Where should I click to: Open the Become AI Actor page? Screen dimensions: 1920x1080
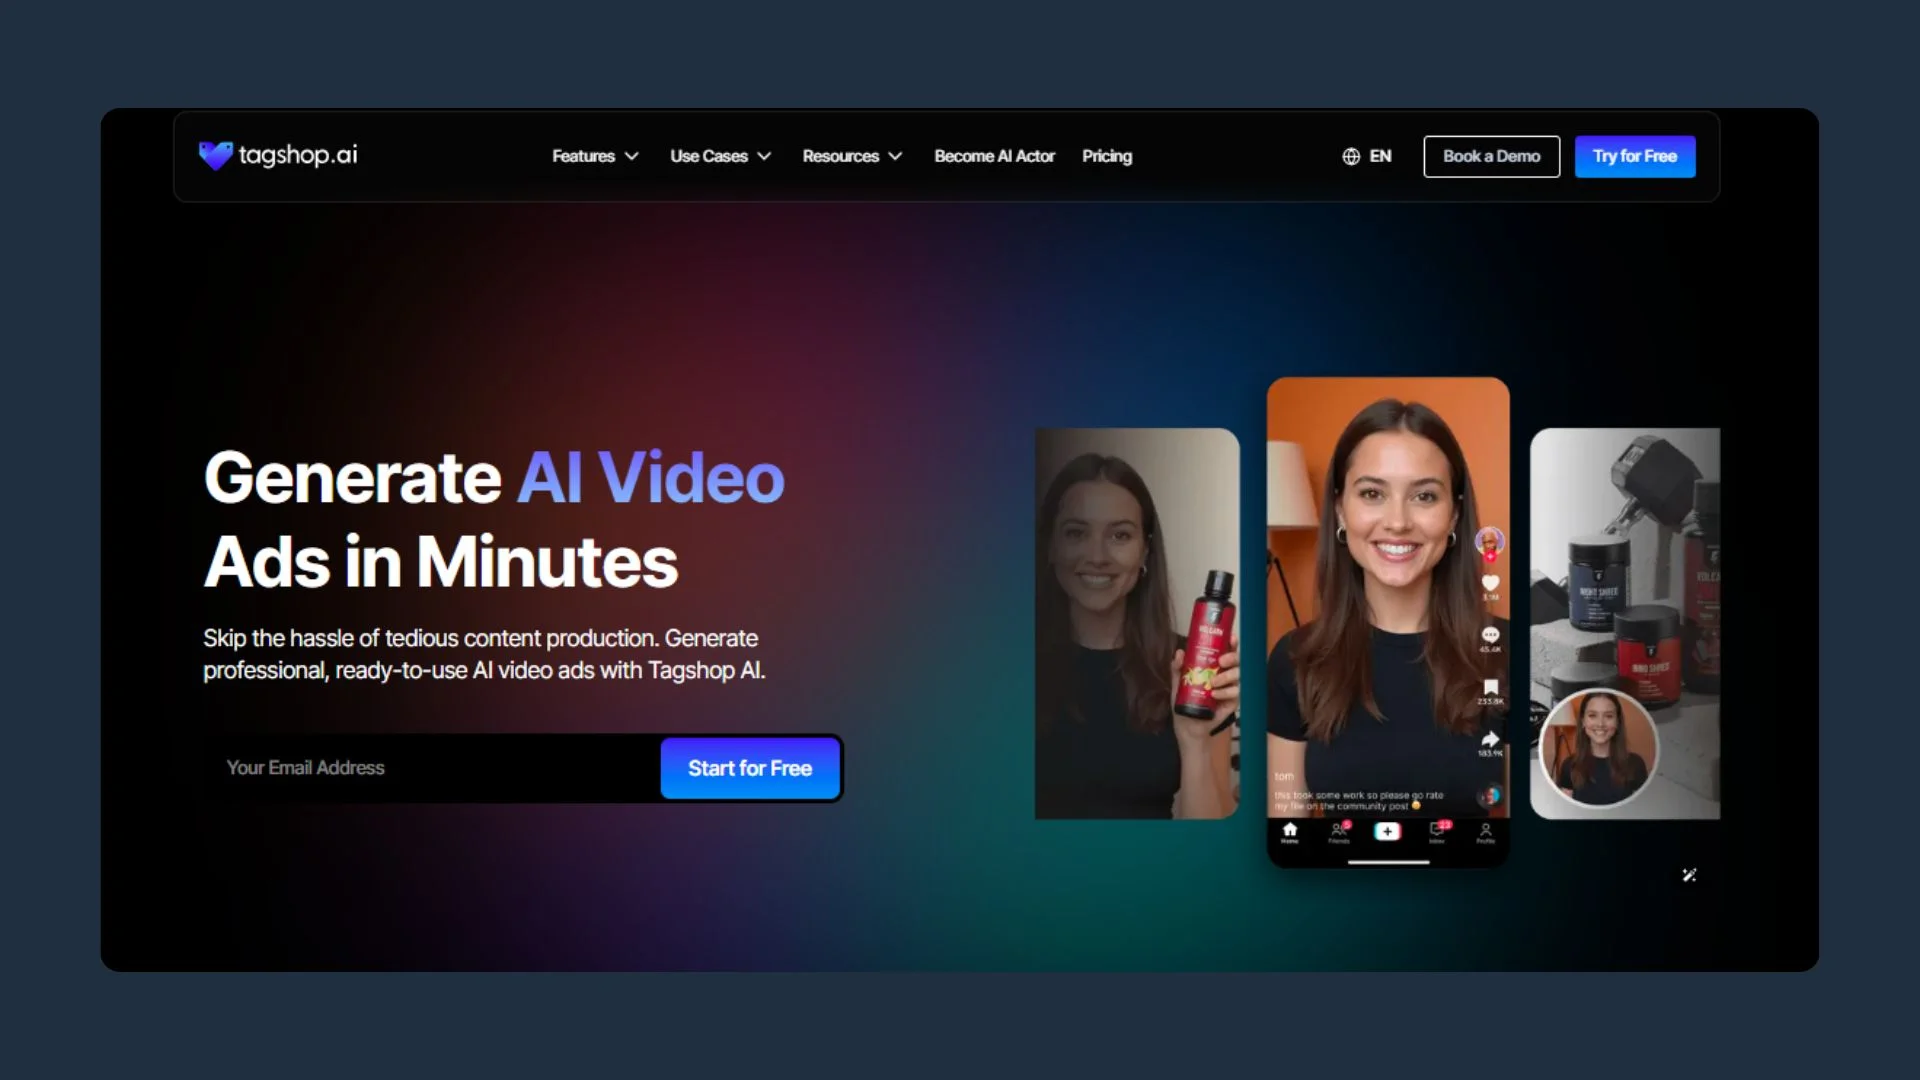(994, 156)
